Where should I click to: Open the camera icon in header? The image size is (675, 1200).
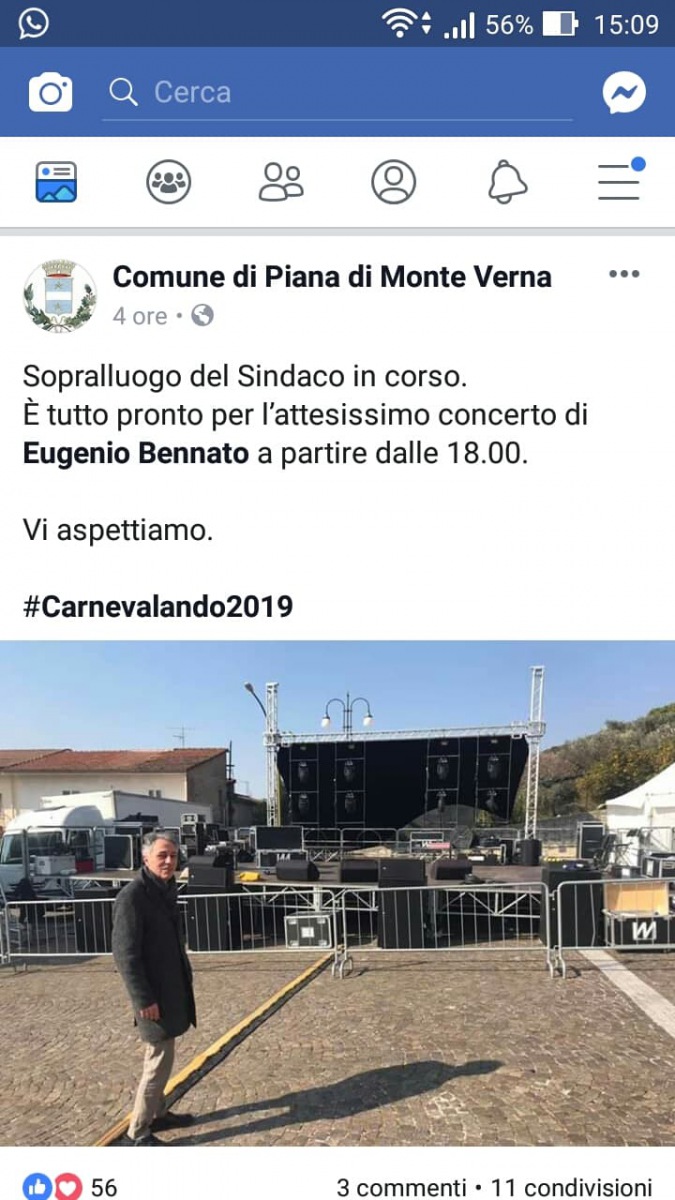50,92
